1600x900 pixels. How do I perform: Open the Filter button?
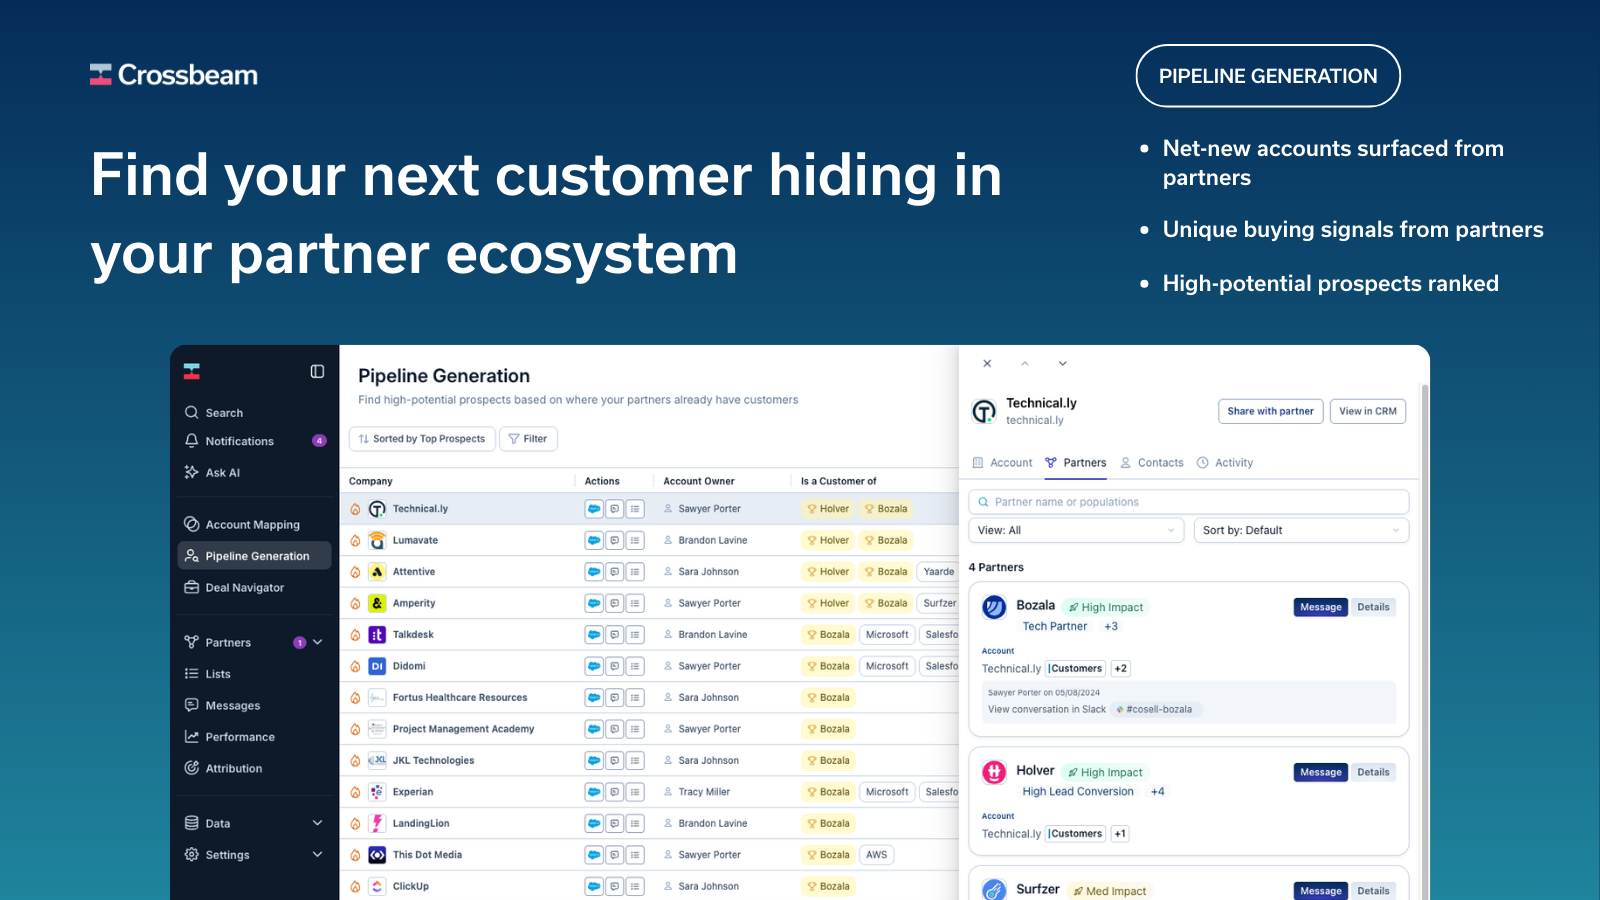[528, 439]
